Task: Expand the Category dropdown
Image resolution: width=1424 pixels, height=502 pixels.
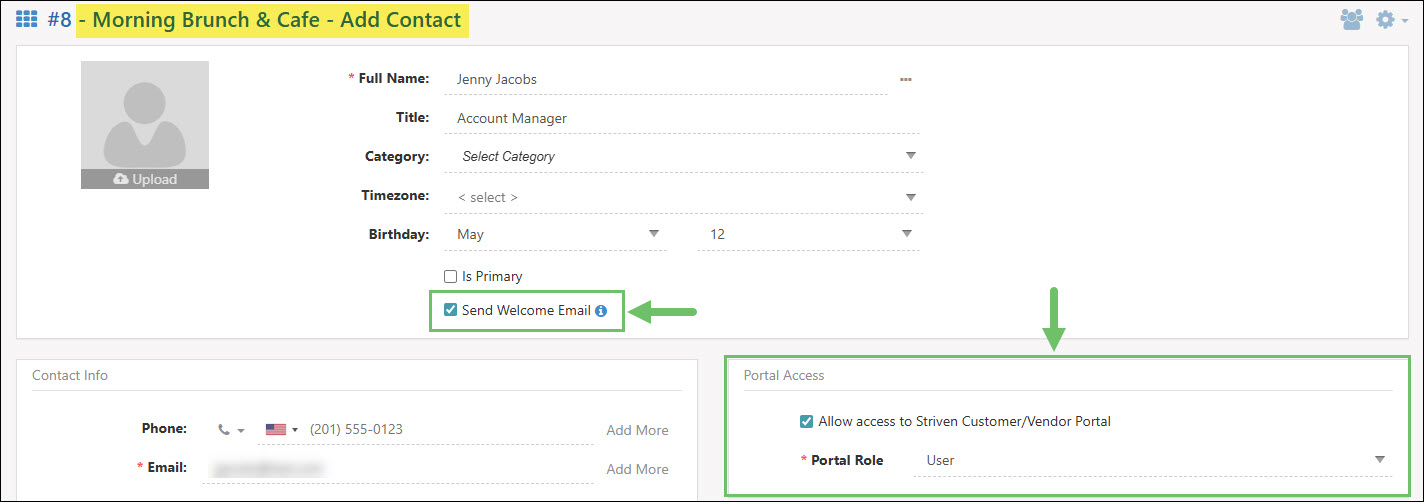Action: click(686, 157)
